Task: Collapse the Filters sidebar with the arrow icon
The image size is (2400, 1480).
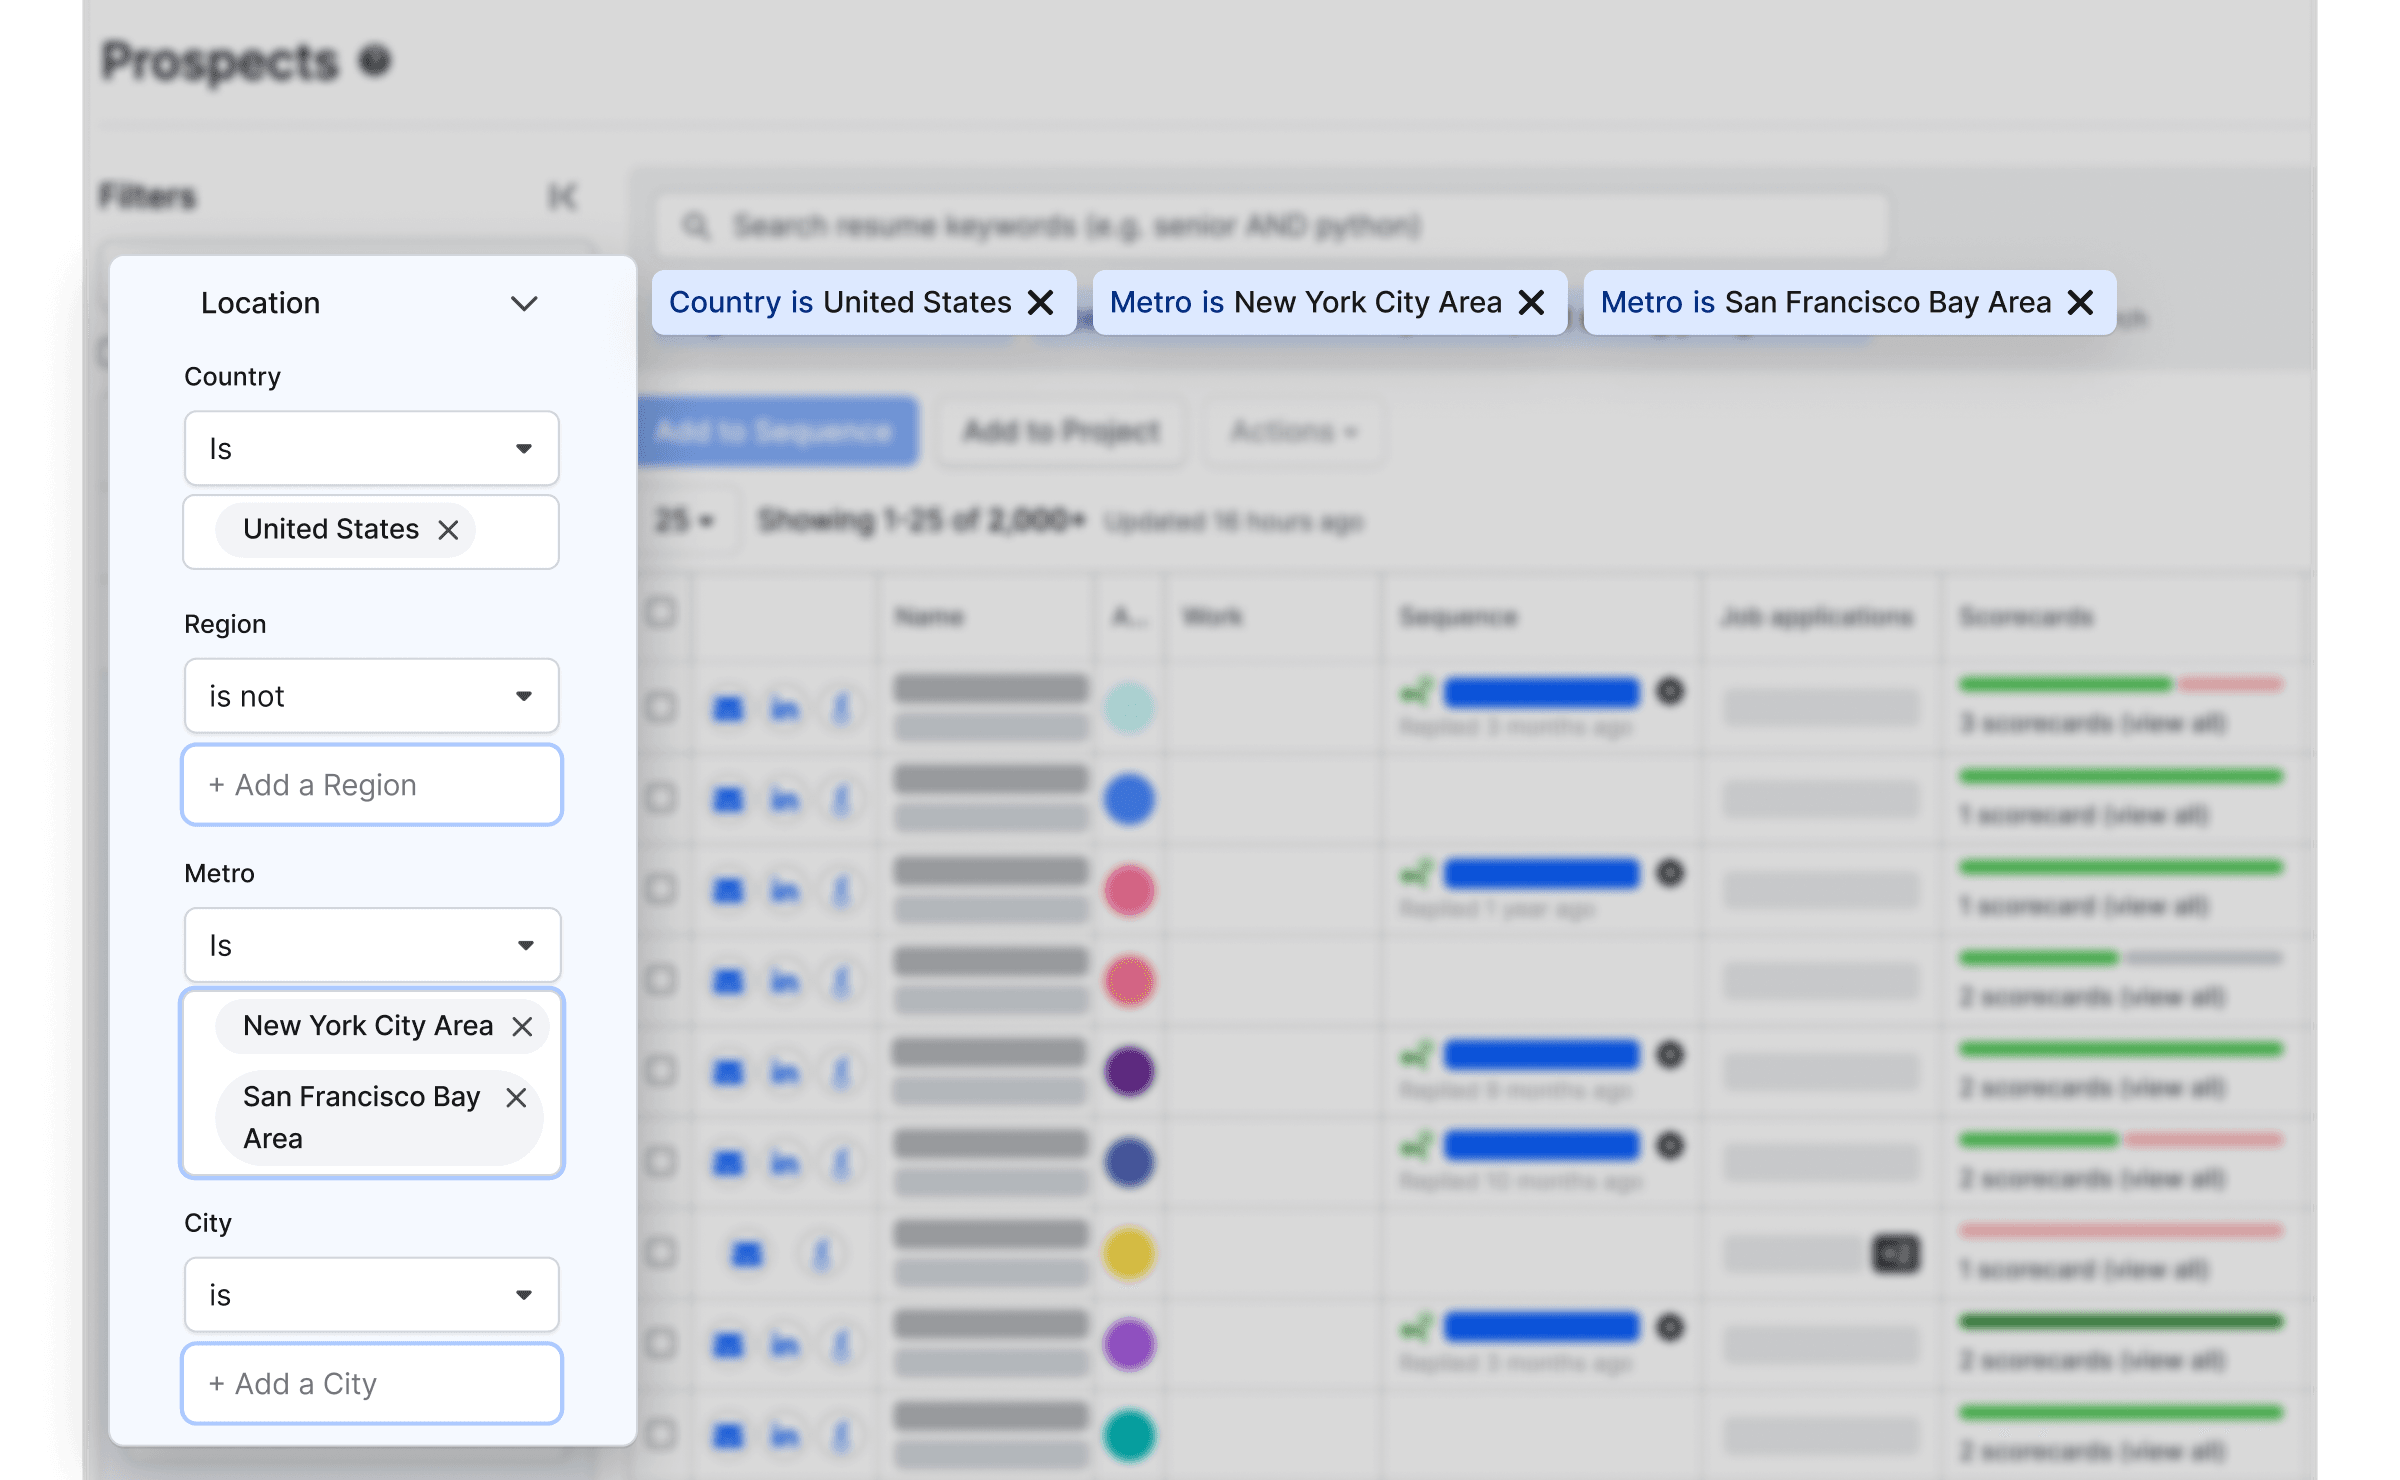Action: 562,196
